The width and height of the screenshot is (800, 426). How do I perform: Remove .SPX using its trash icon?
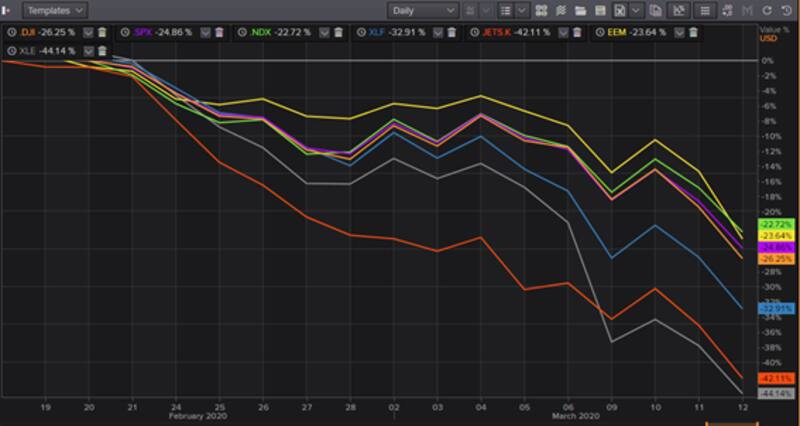coord(219,32)
